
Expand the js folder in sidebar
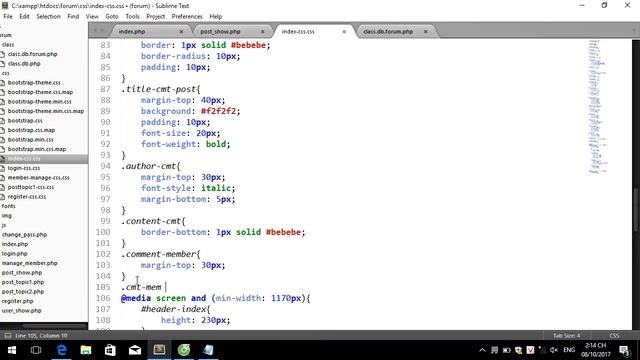[x=4, y=225]
